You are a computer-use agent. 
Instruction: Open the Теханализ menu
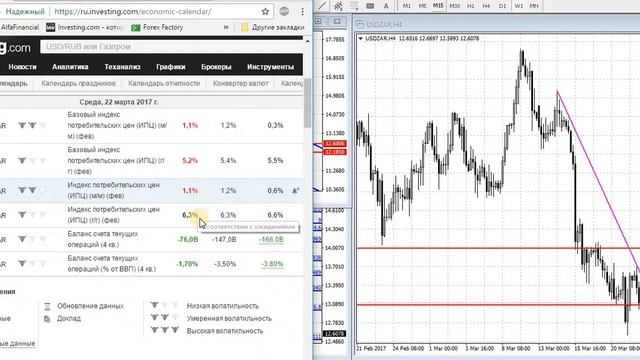point(122,67)
